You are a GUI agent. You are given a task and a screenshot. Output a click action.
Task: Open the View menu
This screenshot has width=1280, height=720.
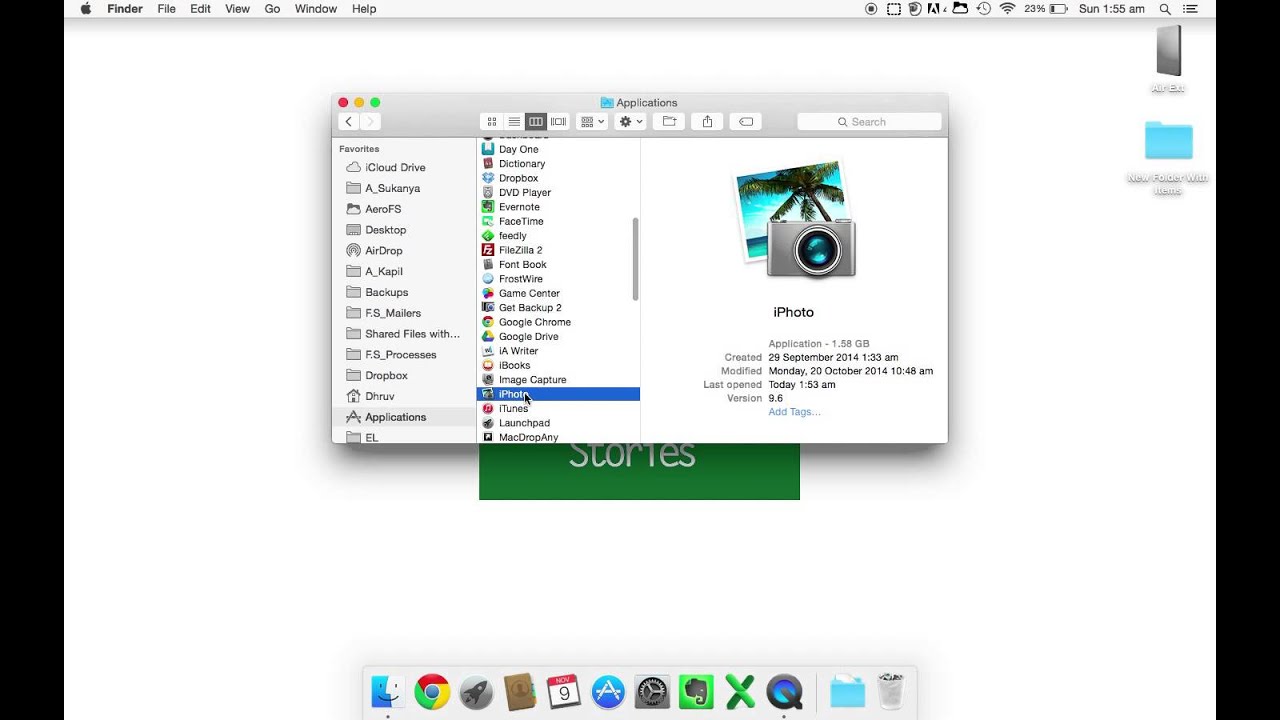tap(237, 9)
